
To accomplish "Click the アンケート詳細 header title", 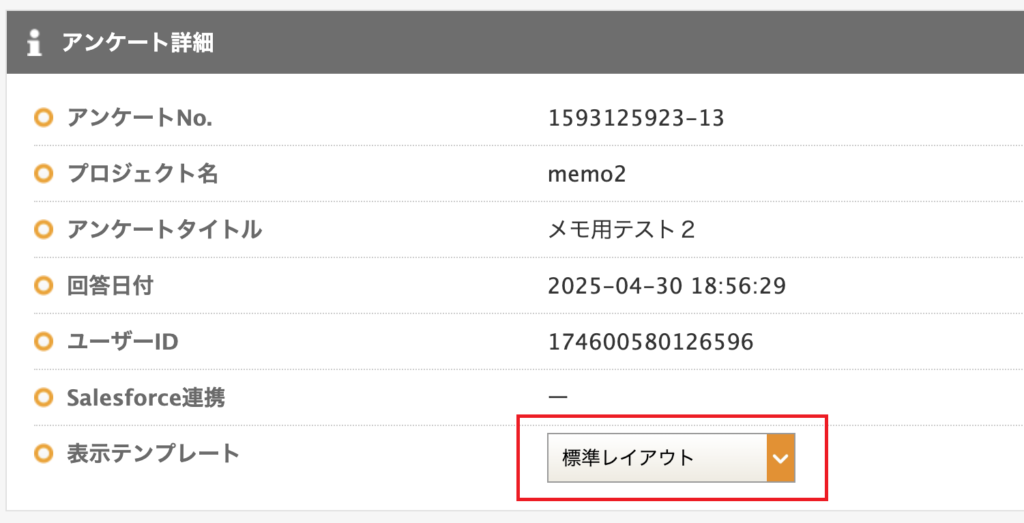I will click(x=137, y=43).
